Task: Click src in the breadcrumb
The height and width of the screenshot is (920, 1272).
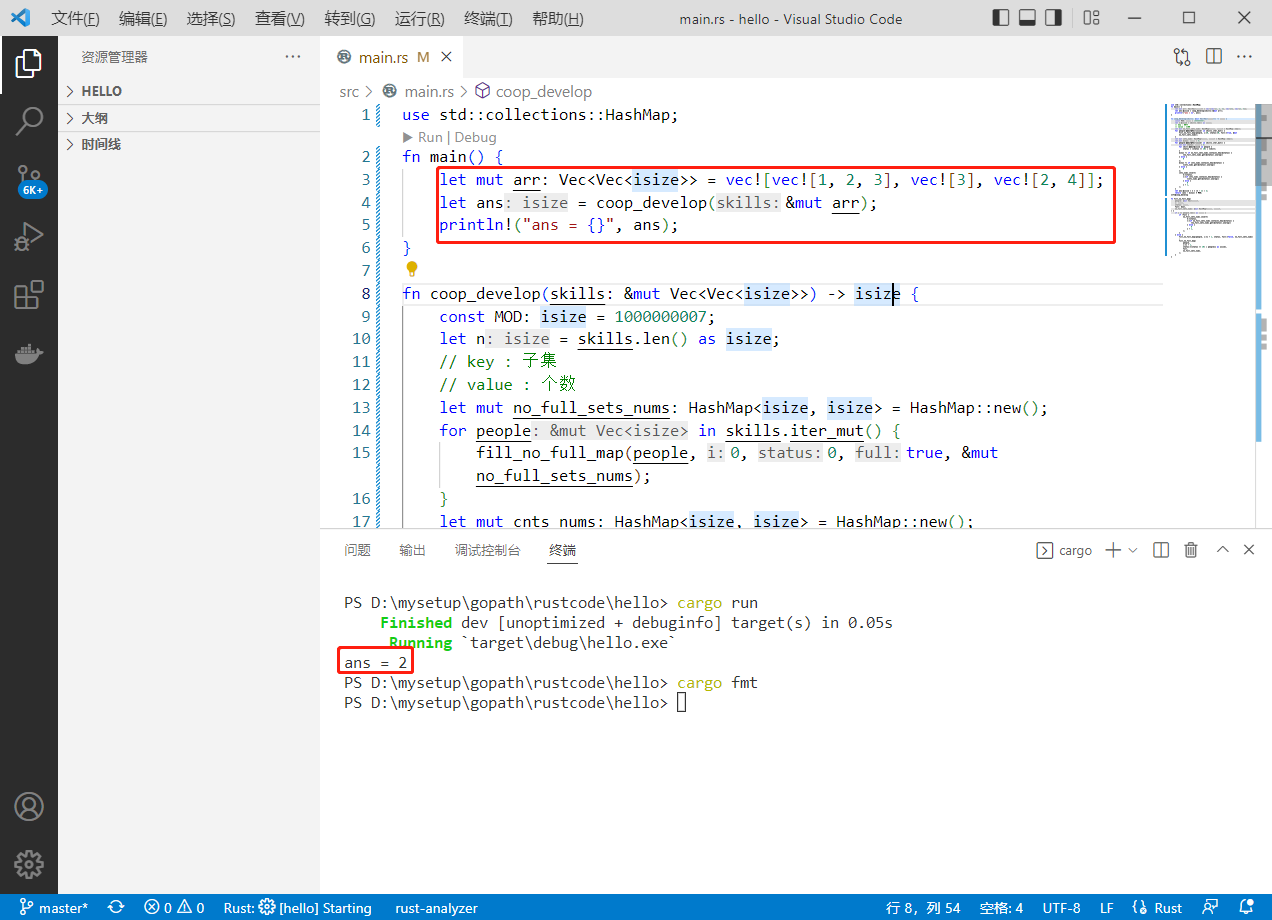Action: point(348,91)
